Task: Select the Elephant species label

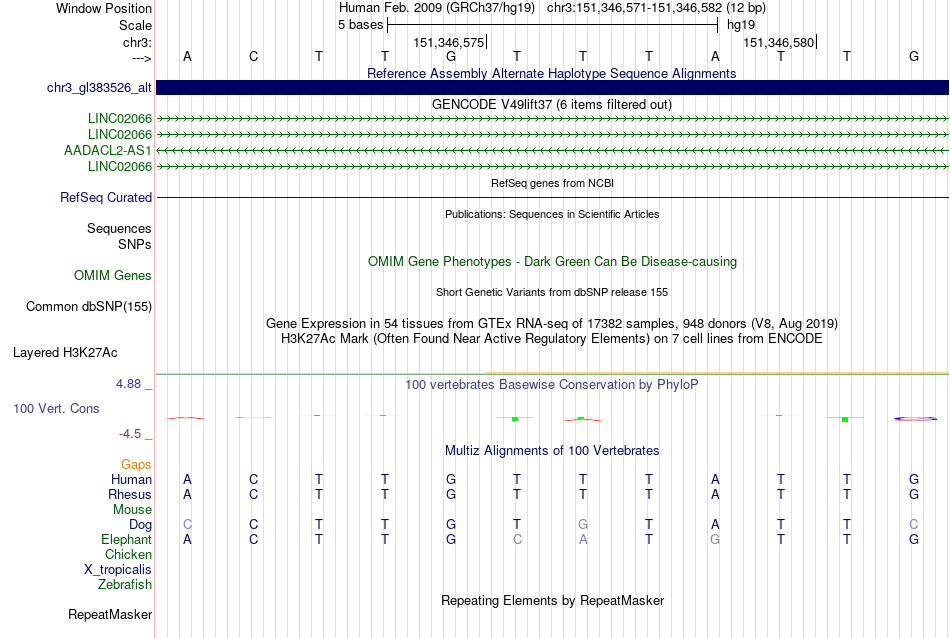Action: coord(127,539)
